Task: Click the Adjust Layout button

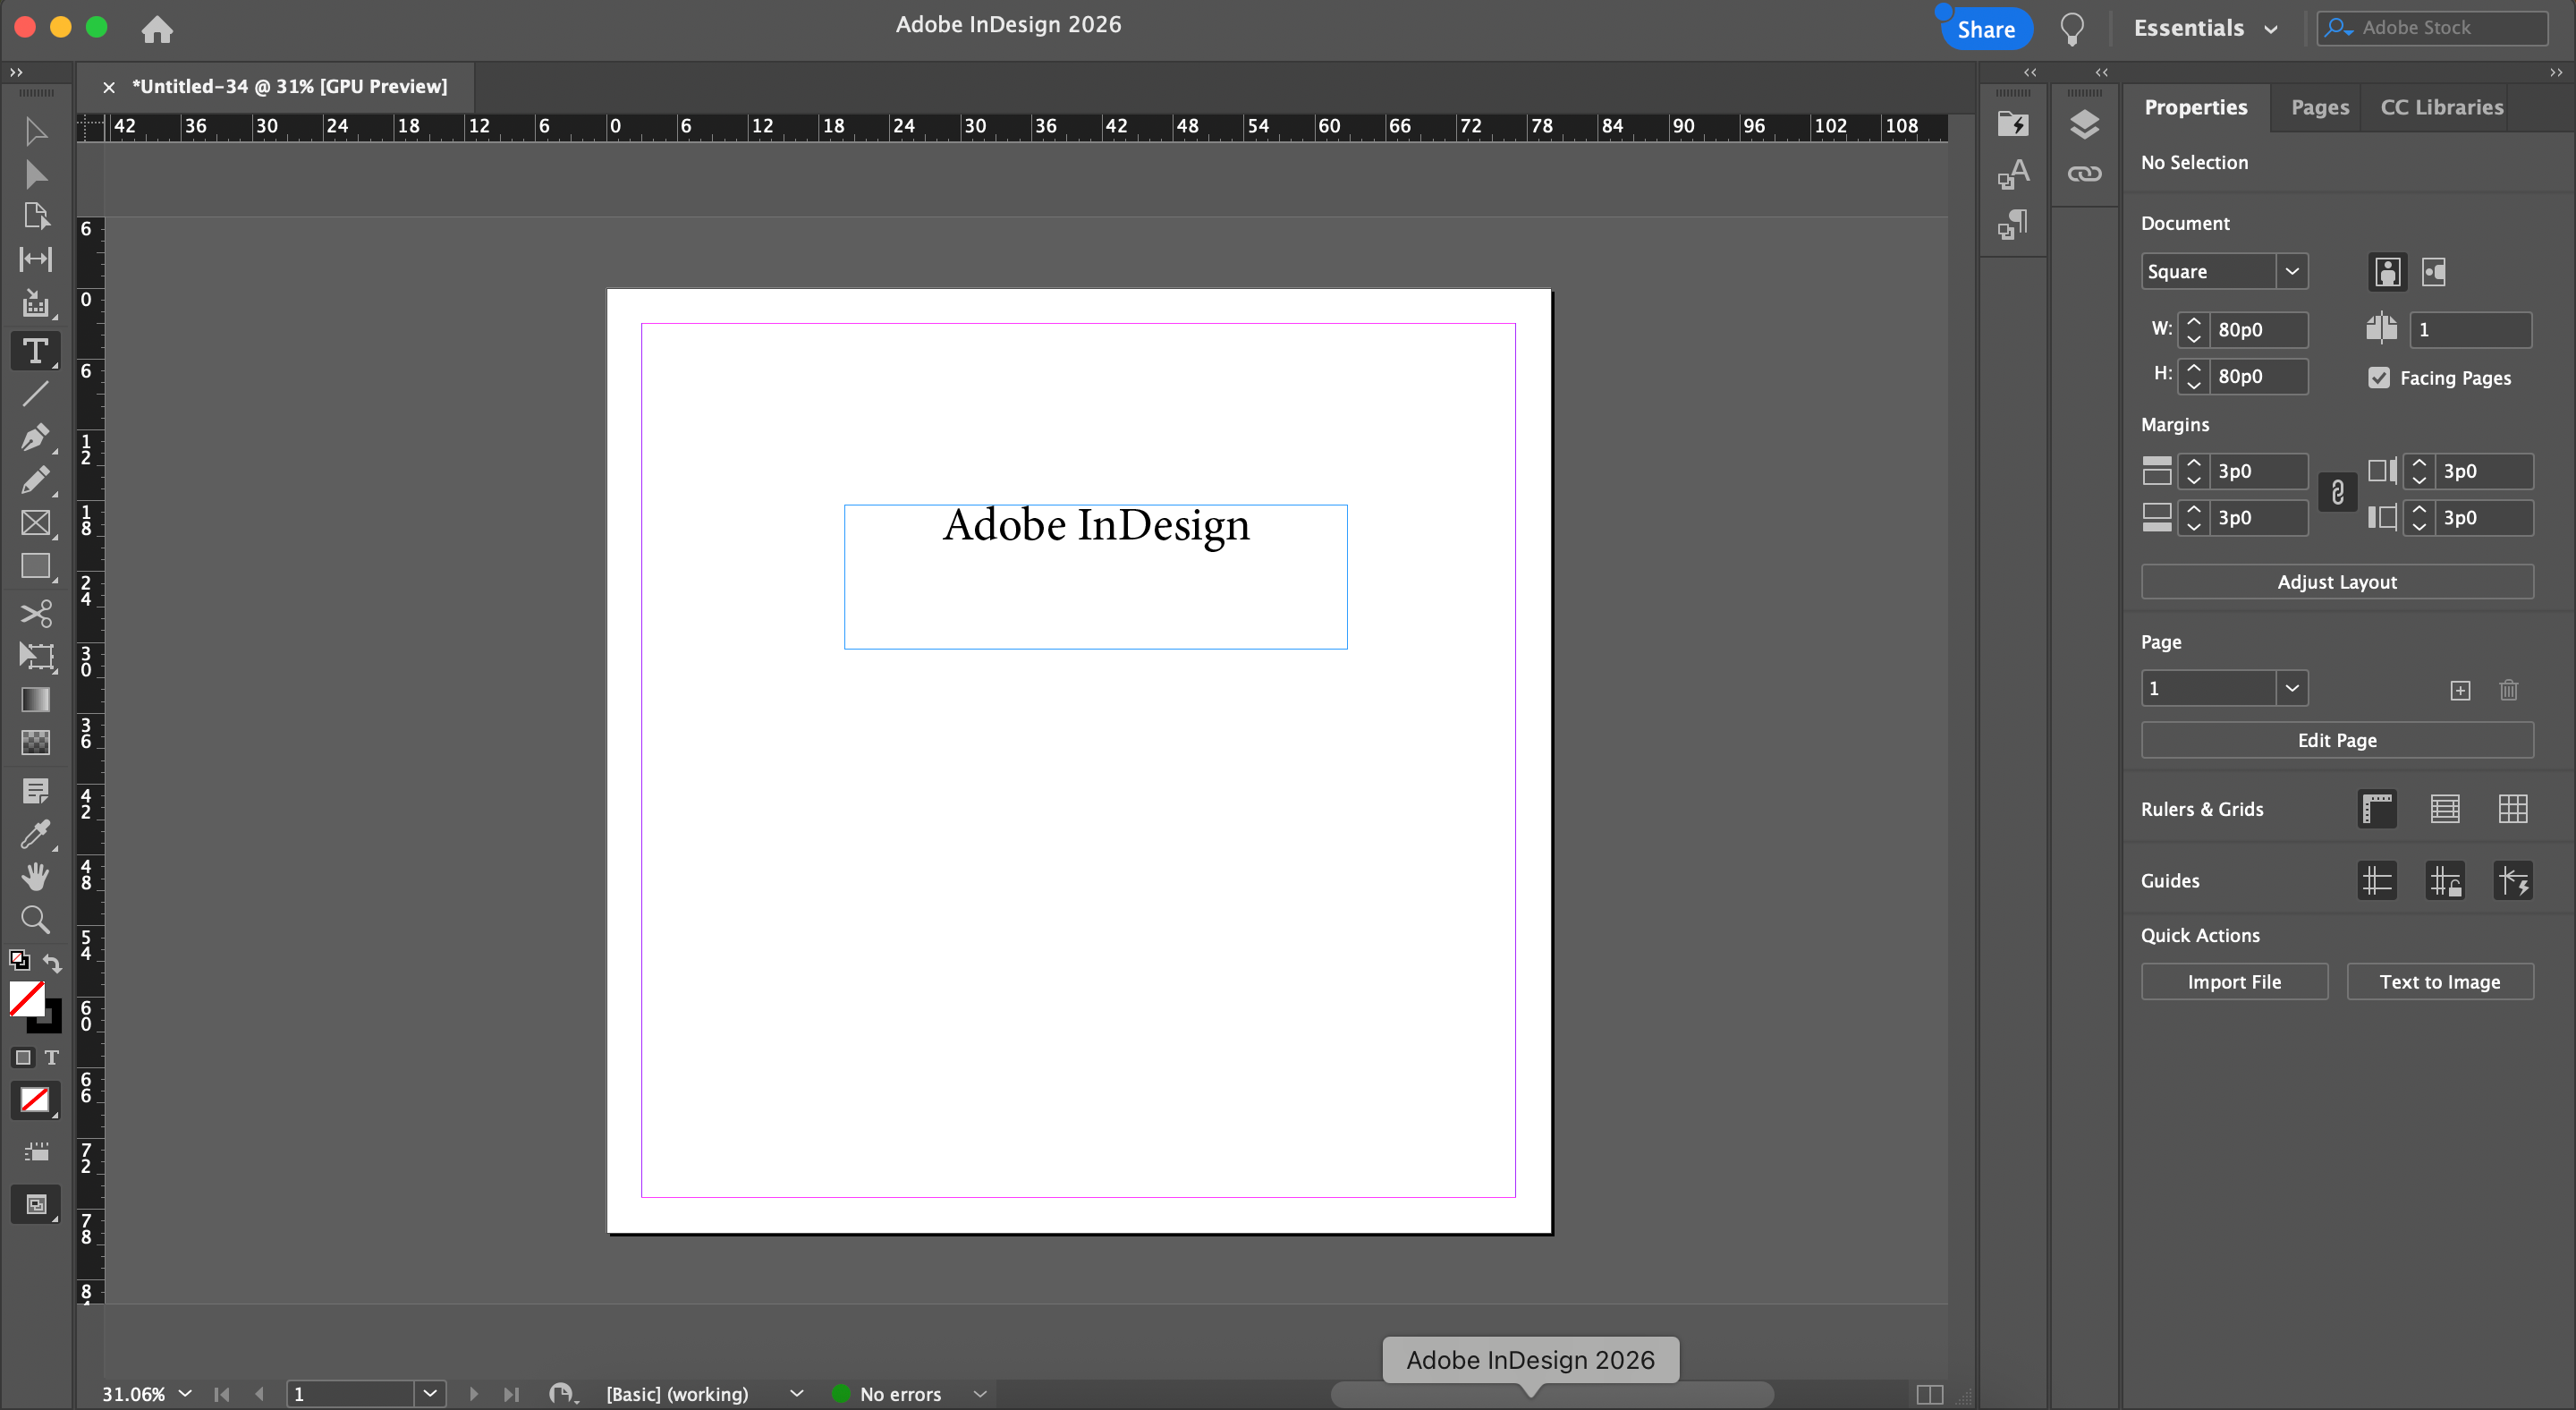Action: tap(2336, 582)
